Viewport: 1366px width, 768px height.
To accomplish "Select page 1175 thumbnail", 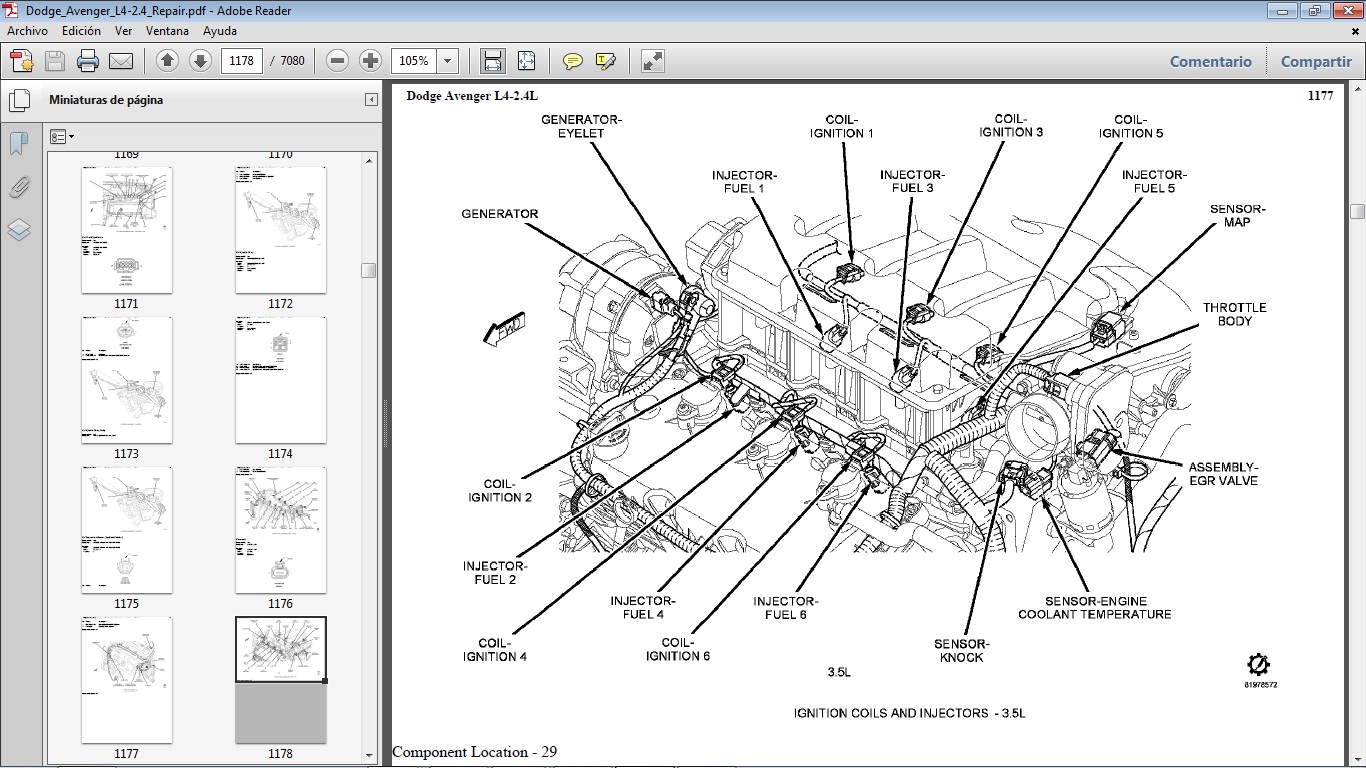I will (126, 530).
